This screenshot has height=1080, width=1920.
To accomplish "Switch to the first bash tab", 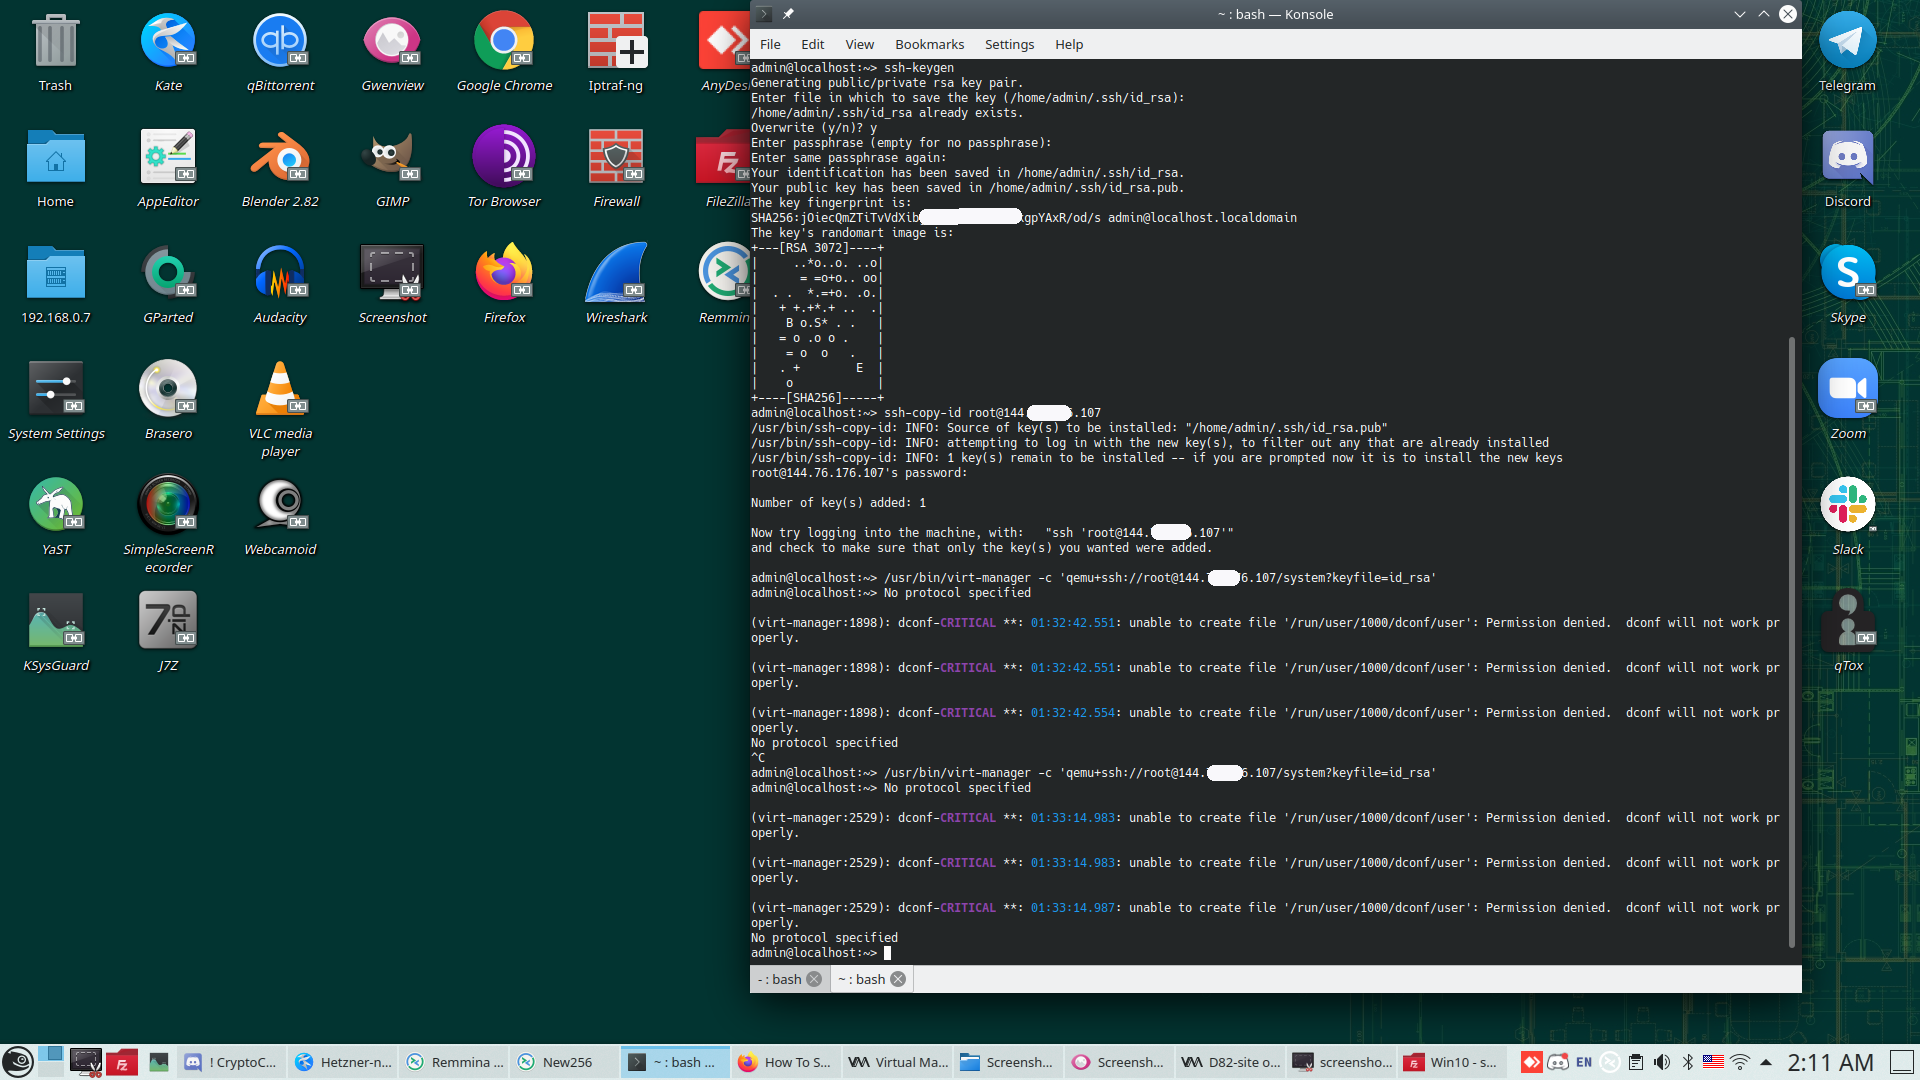I will click(x=780, y=979).
